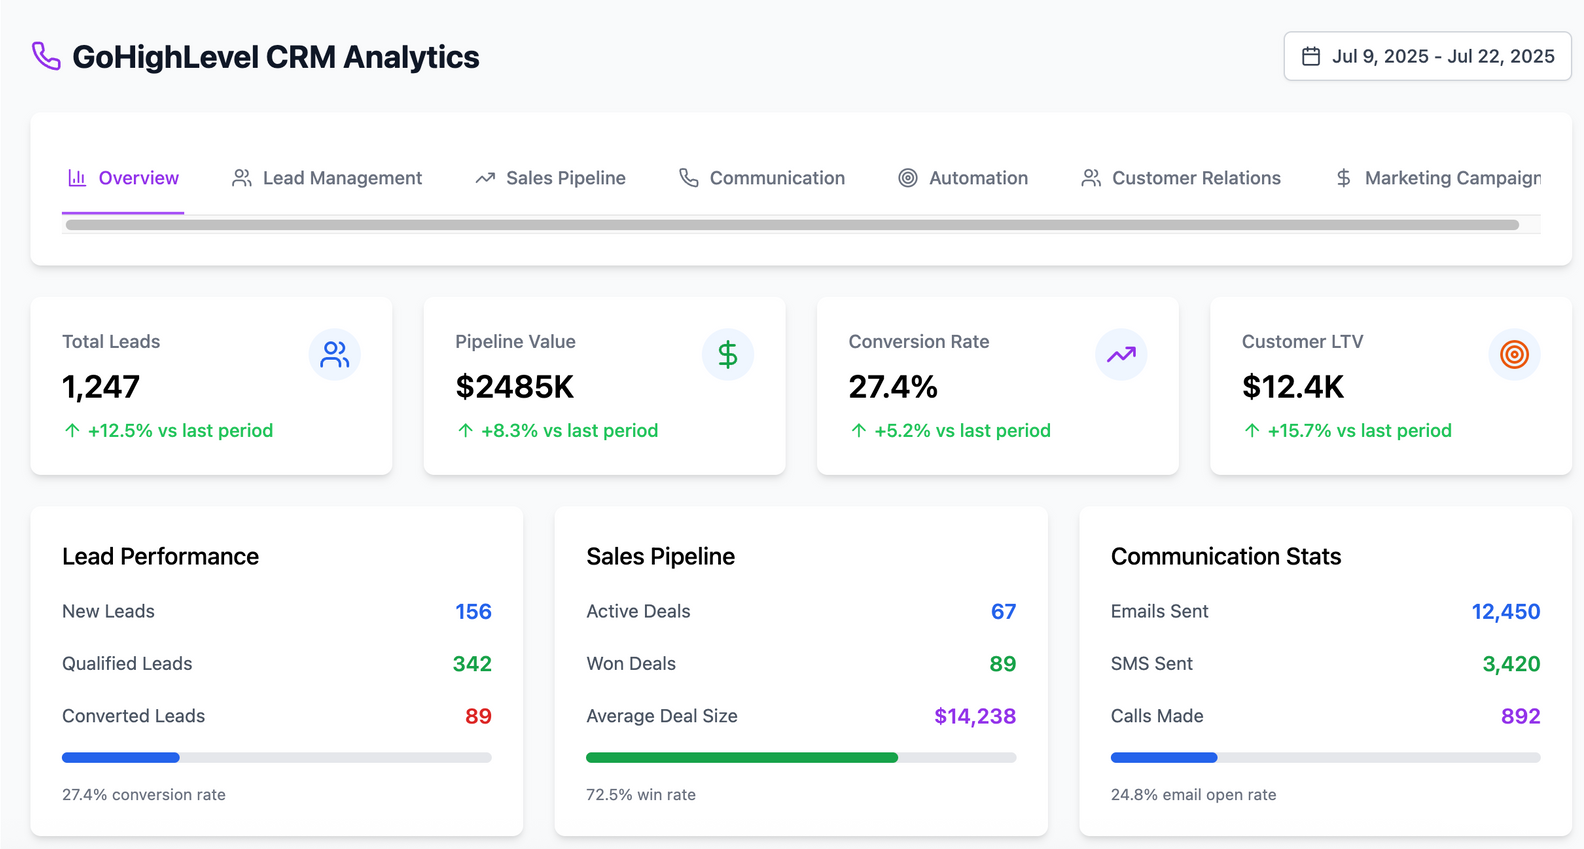Click the Automation target icon

click(x=908, y=178)
